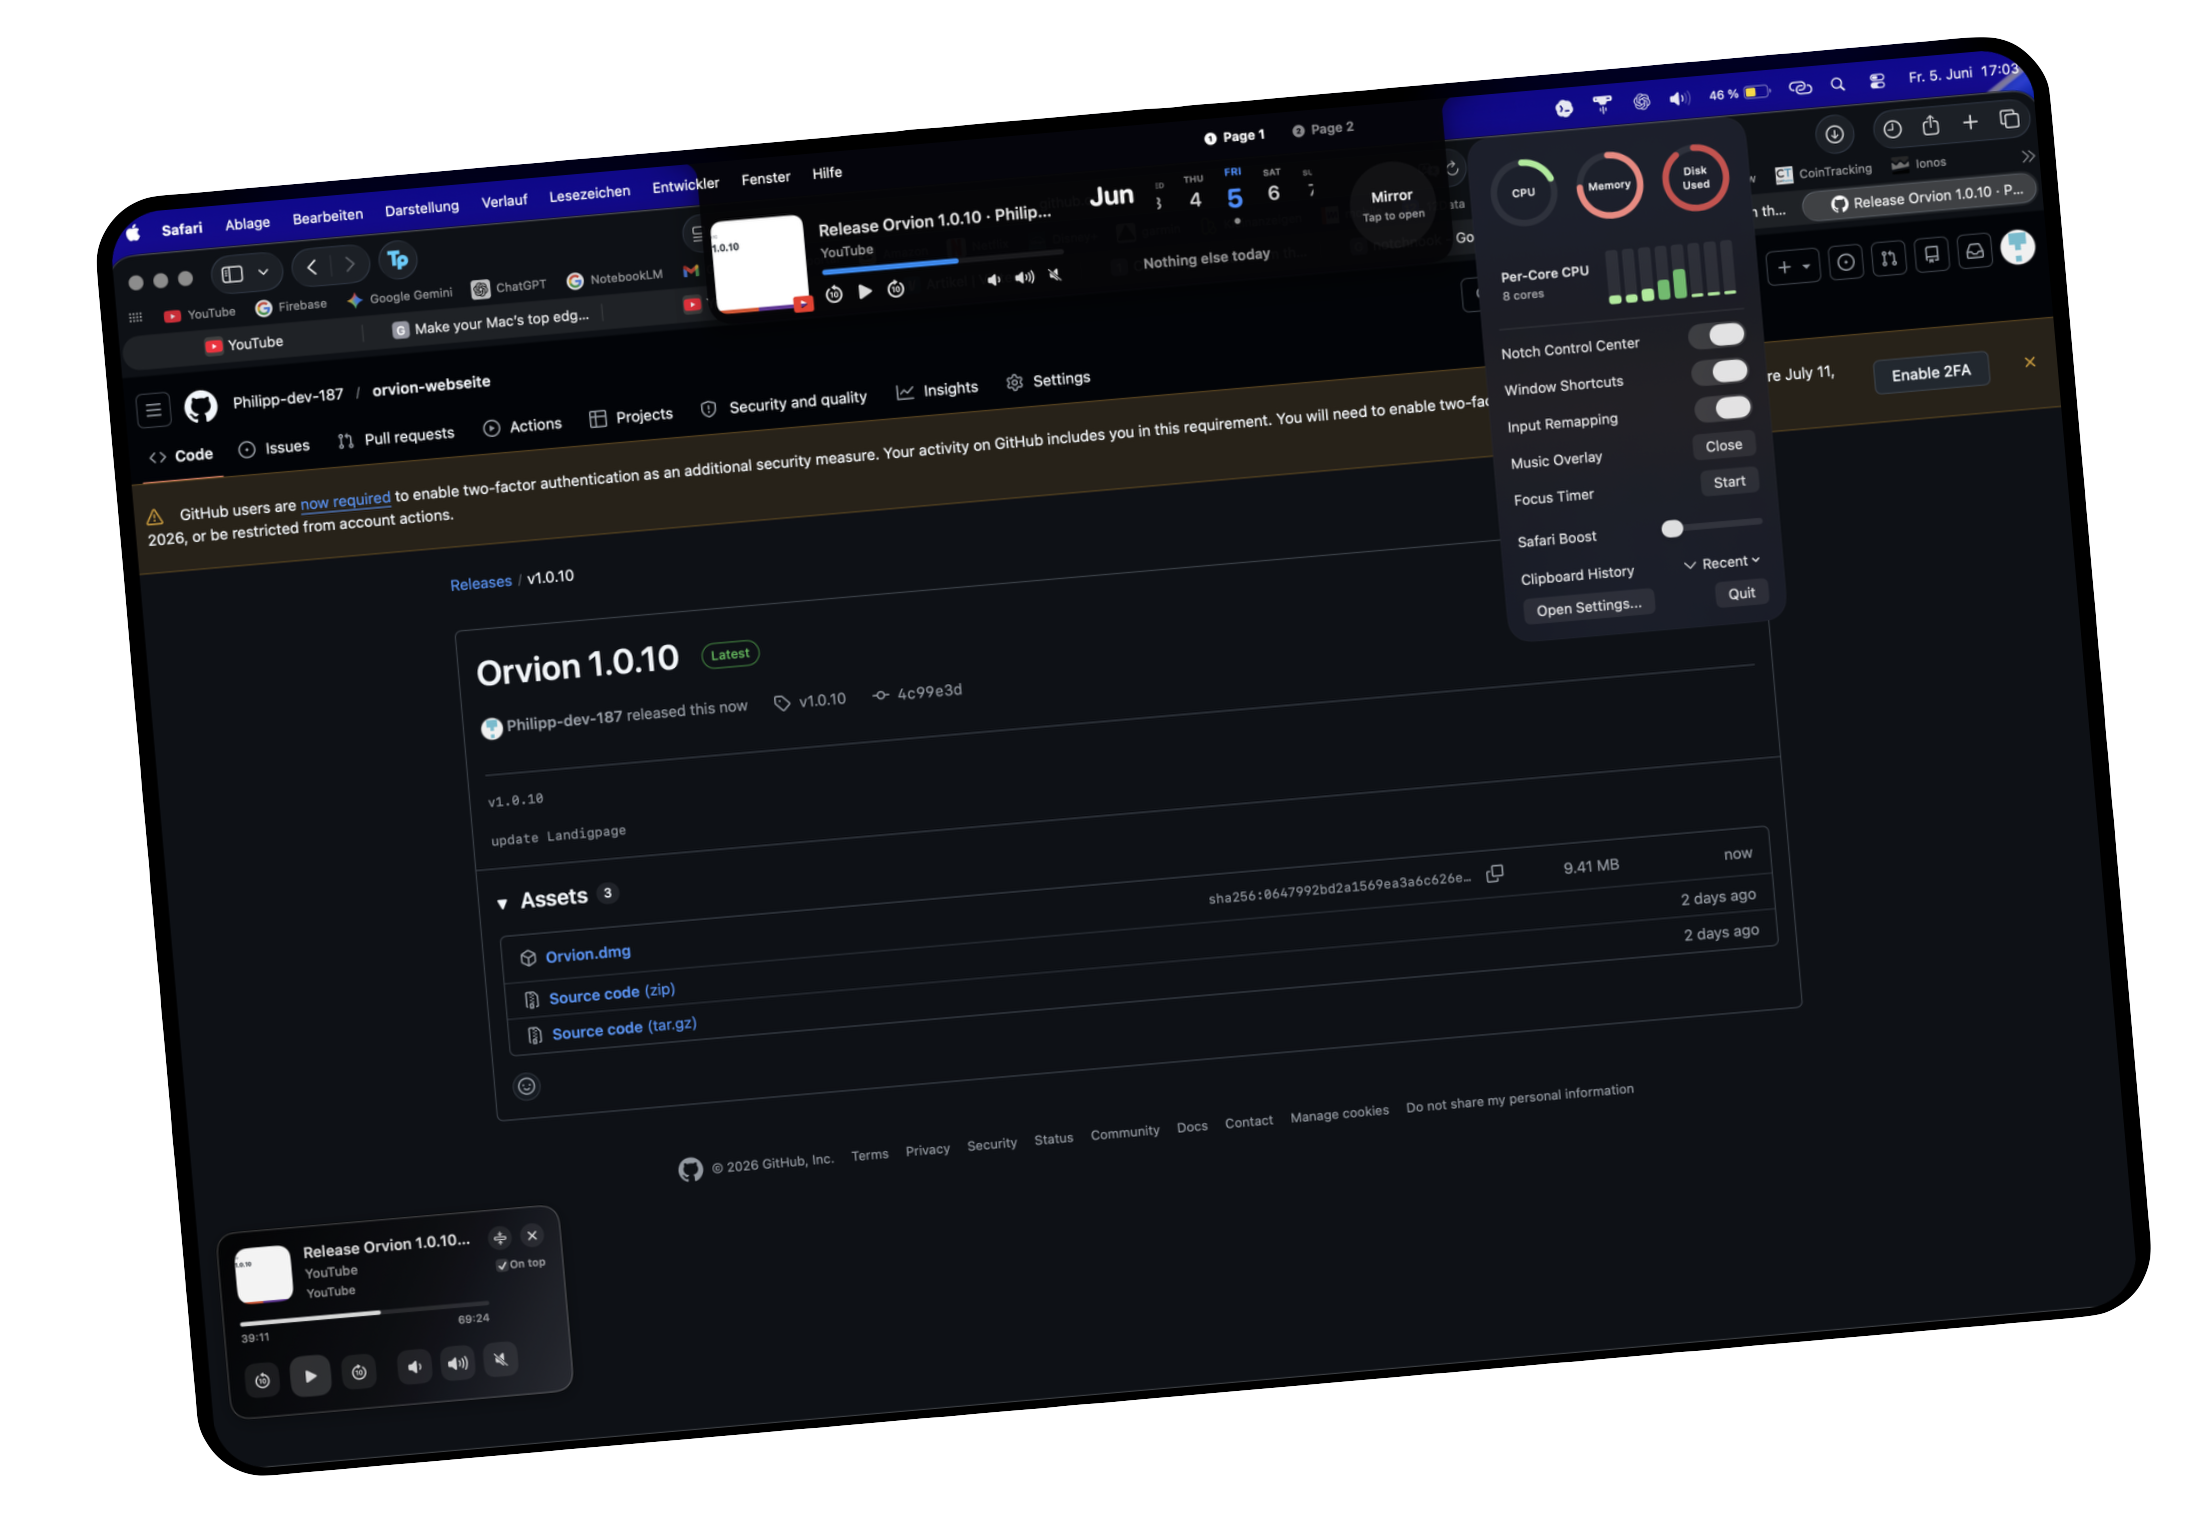
Task: Open the Firebase bookmark
Action: 291,306
